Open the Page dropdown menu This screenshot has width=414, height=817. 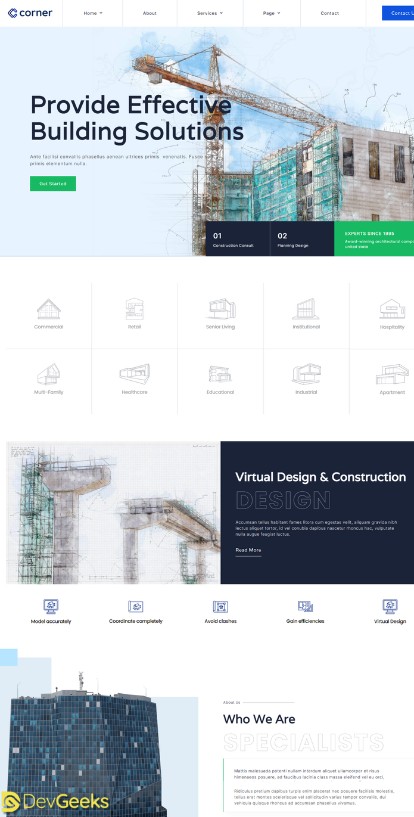point(271,13)
